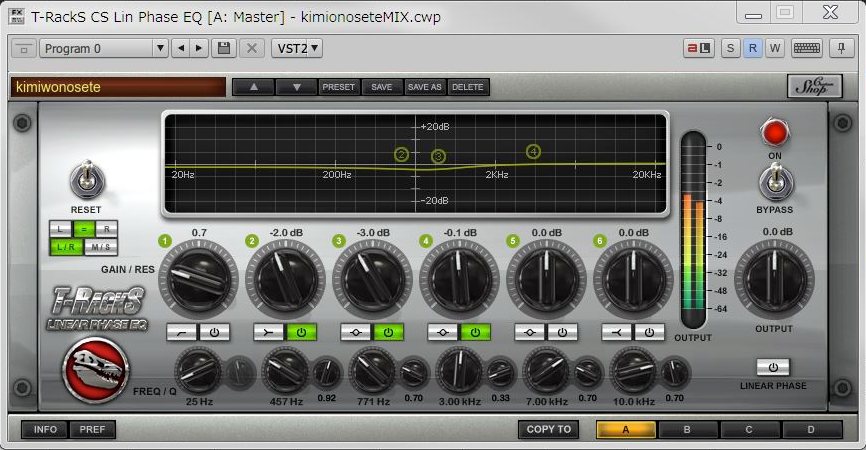
Task: Disable band 3 green power button
Action: (388, 332)
